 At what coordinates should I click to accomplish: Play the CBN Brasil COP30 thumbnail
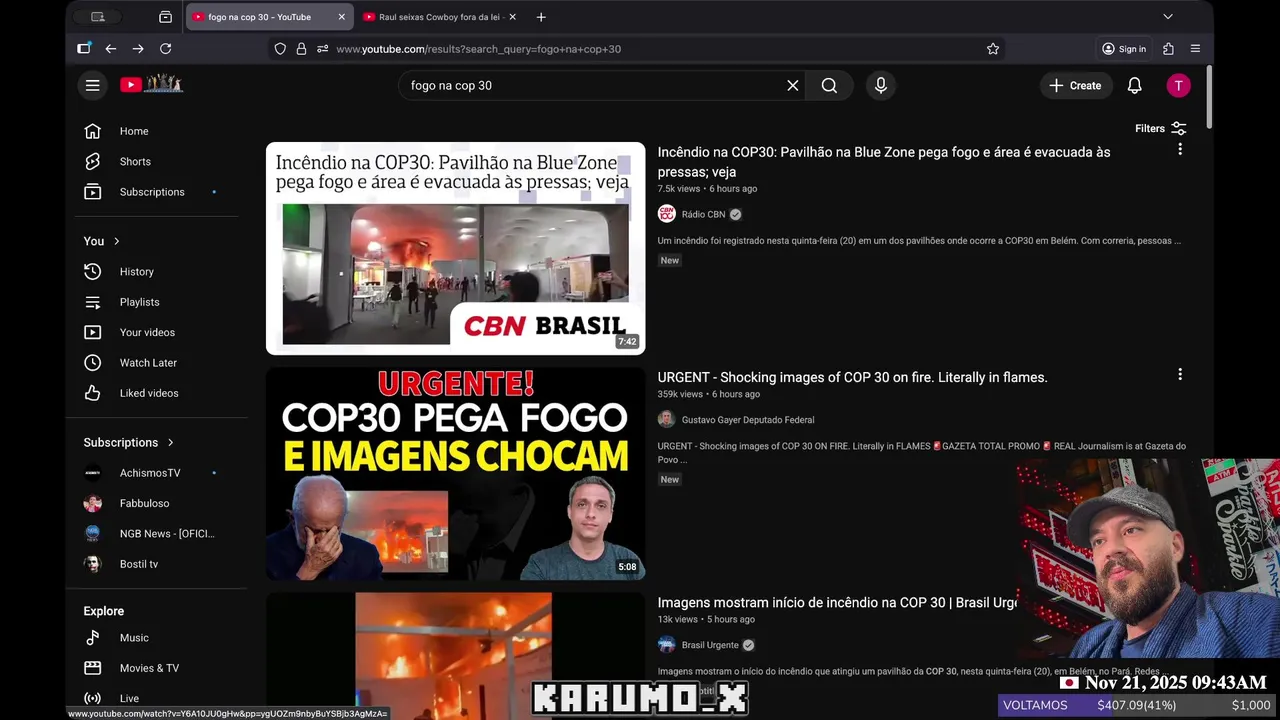click(455, 248)
